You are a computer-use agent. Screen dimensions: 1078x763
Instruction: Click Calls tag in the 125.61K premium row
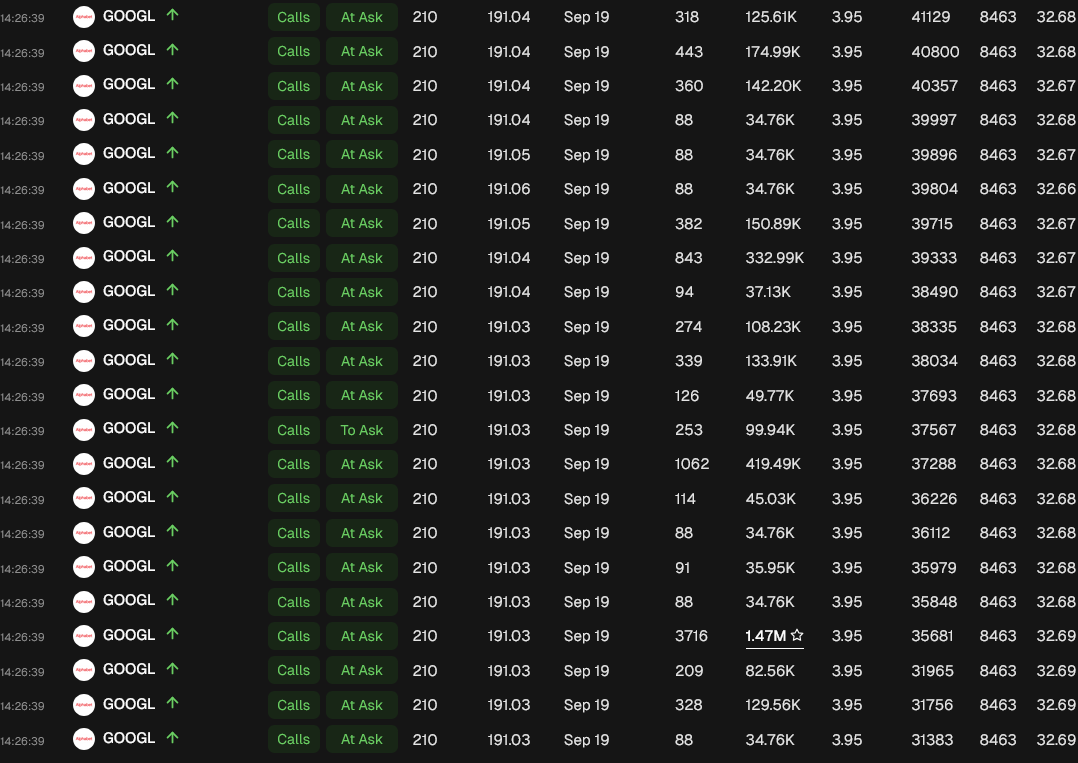294,17
